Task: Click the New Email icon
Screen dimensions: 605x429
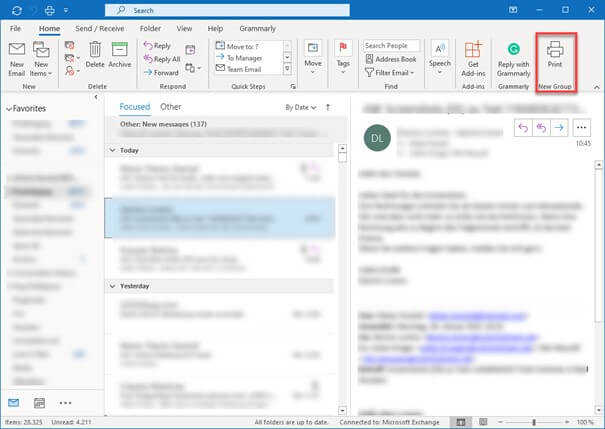Action: [x=17, y=59]
